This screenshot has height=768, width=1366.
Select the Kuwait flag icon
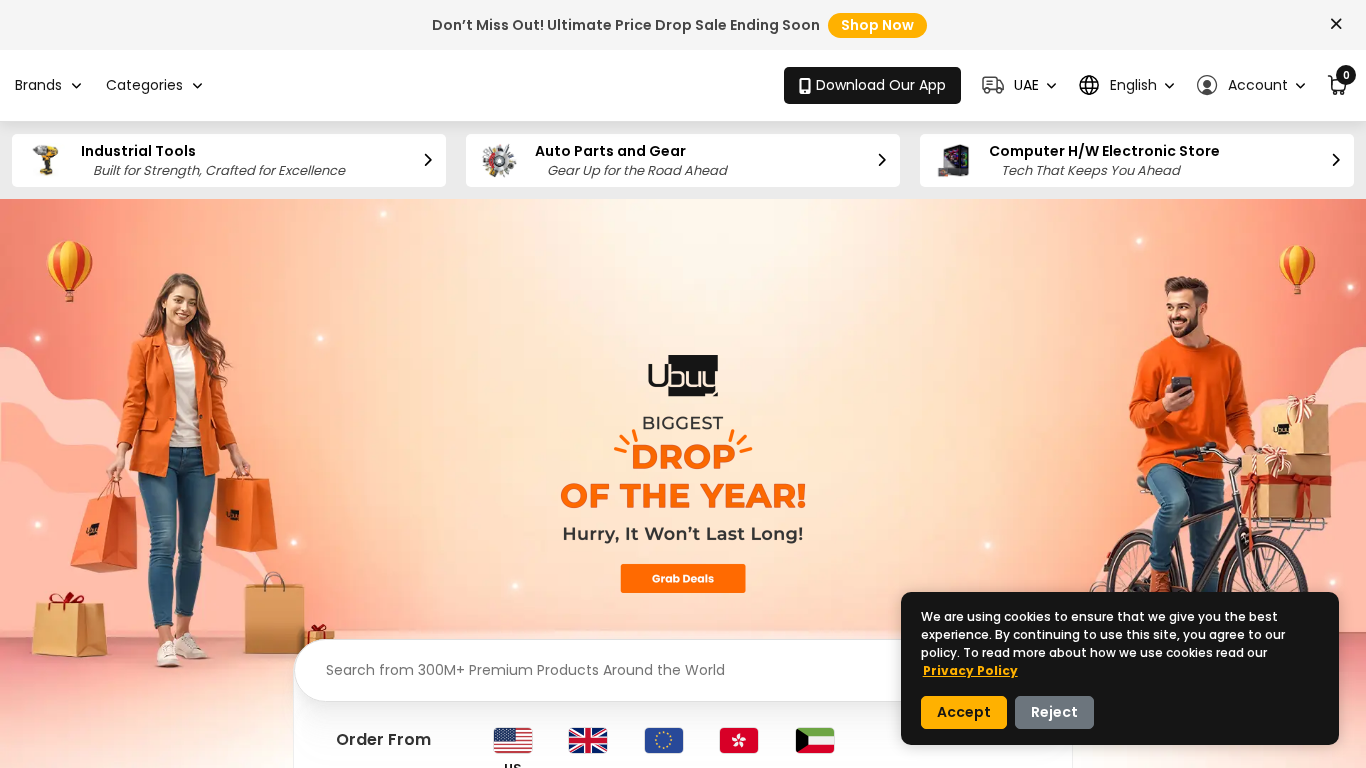click(x=815, y=740)
